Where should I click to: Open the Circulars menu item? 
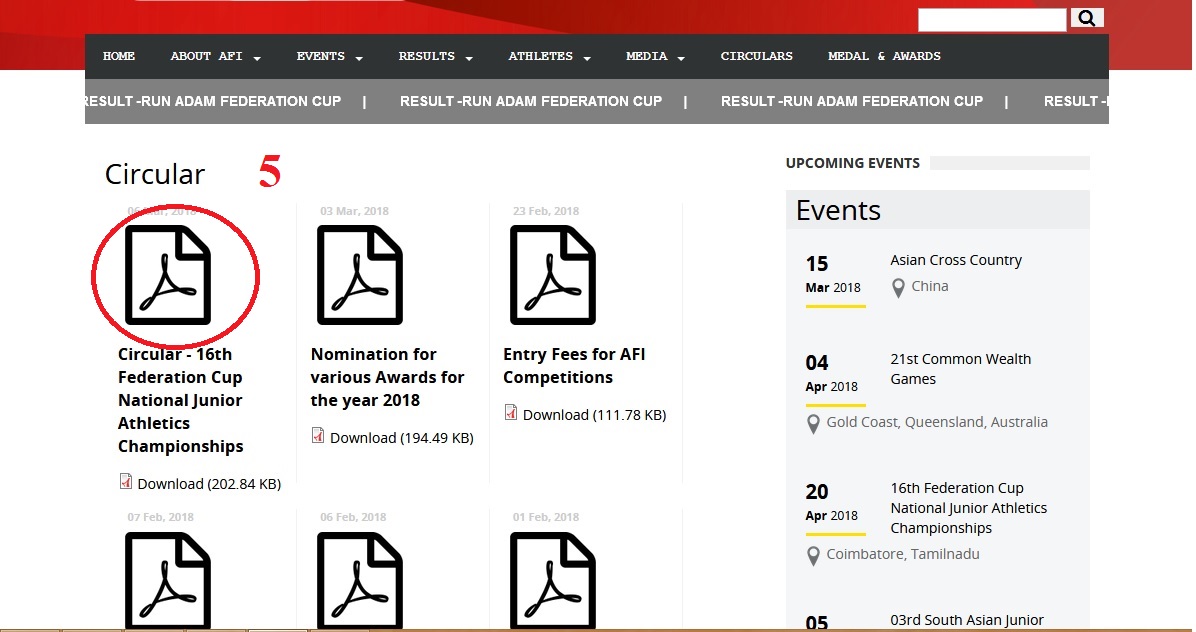point(756,57)
